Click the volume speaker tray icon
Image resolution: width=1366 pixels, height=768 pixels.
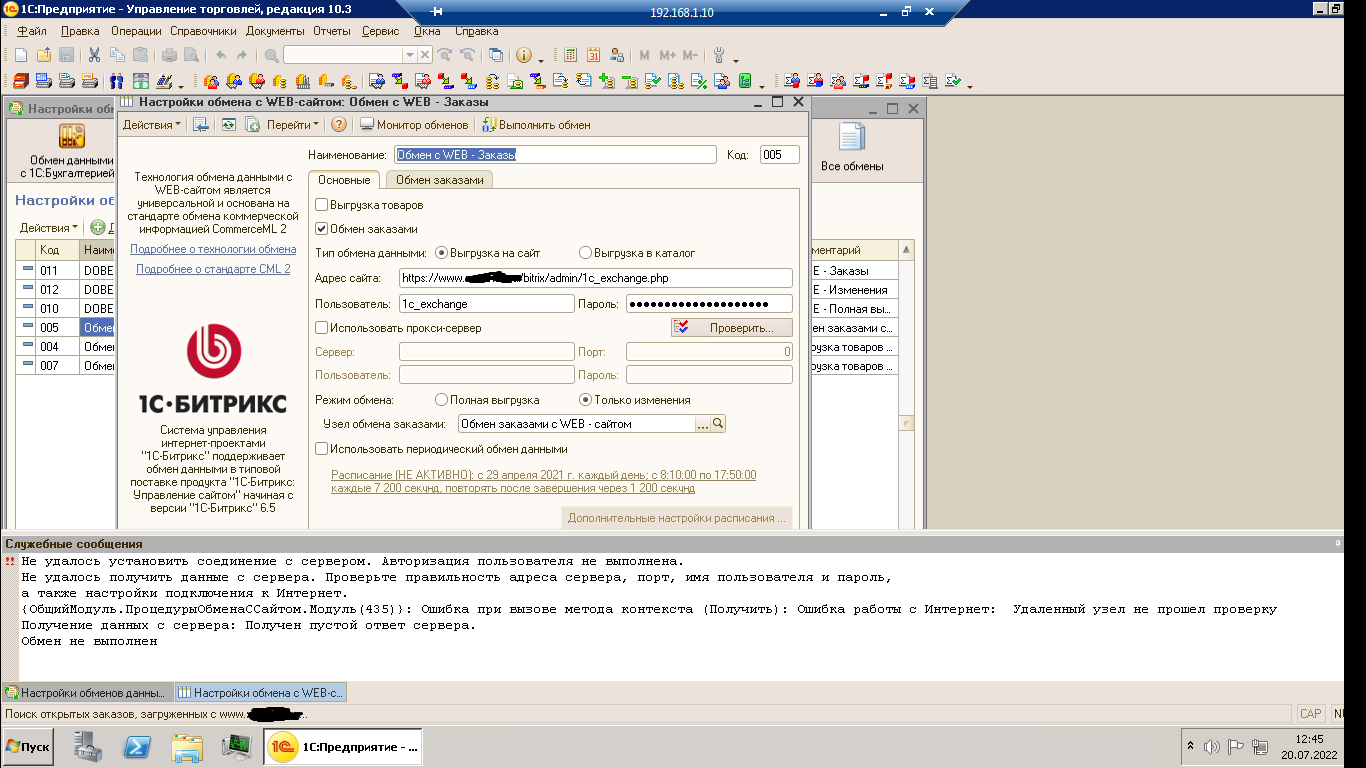(x=1212, y=746)
